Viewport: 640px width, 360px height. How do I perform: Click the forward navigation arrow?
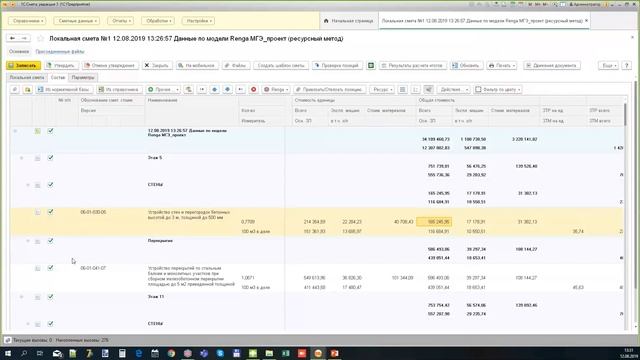24,38
